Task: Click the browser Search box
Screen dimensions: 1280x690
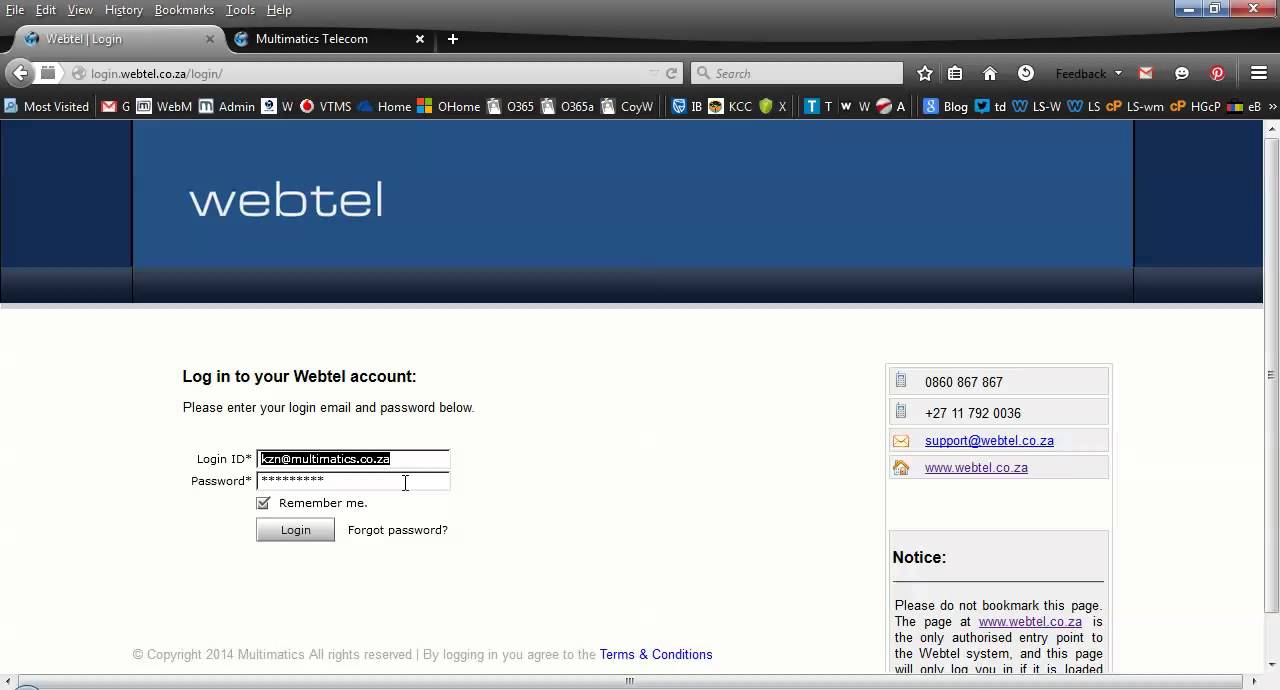Action: point(797,73)
